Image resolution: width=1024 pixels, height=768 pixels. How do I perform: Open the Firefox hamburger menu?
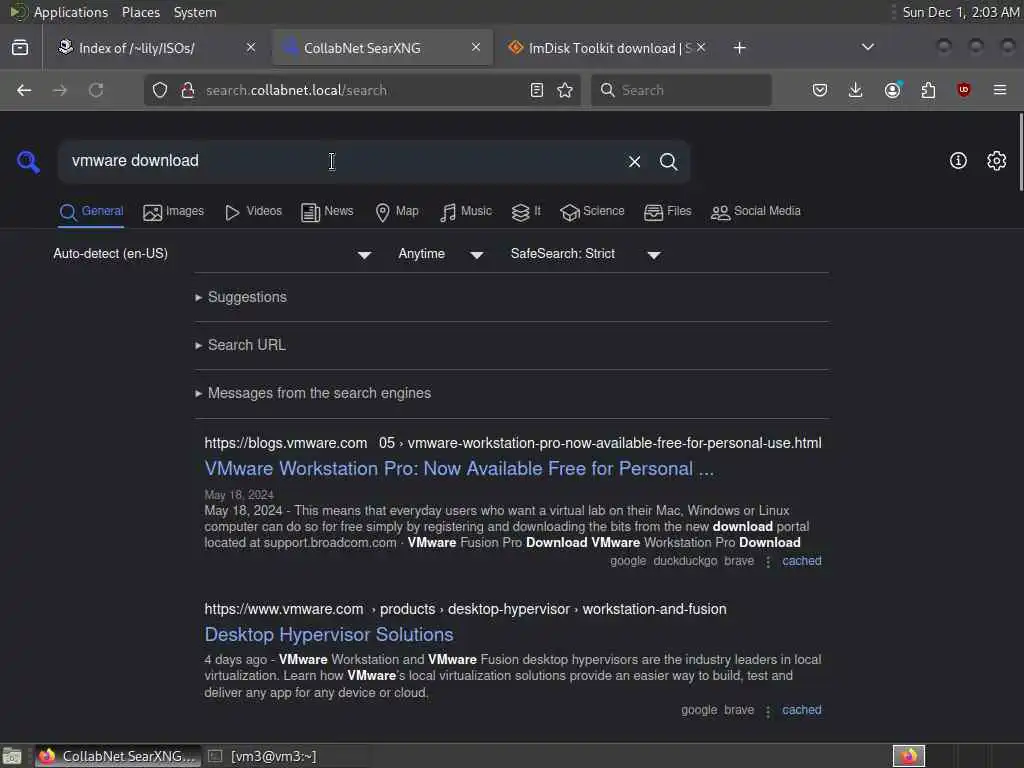point(999,90)
